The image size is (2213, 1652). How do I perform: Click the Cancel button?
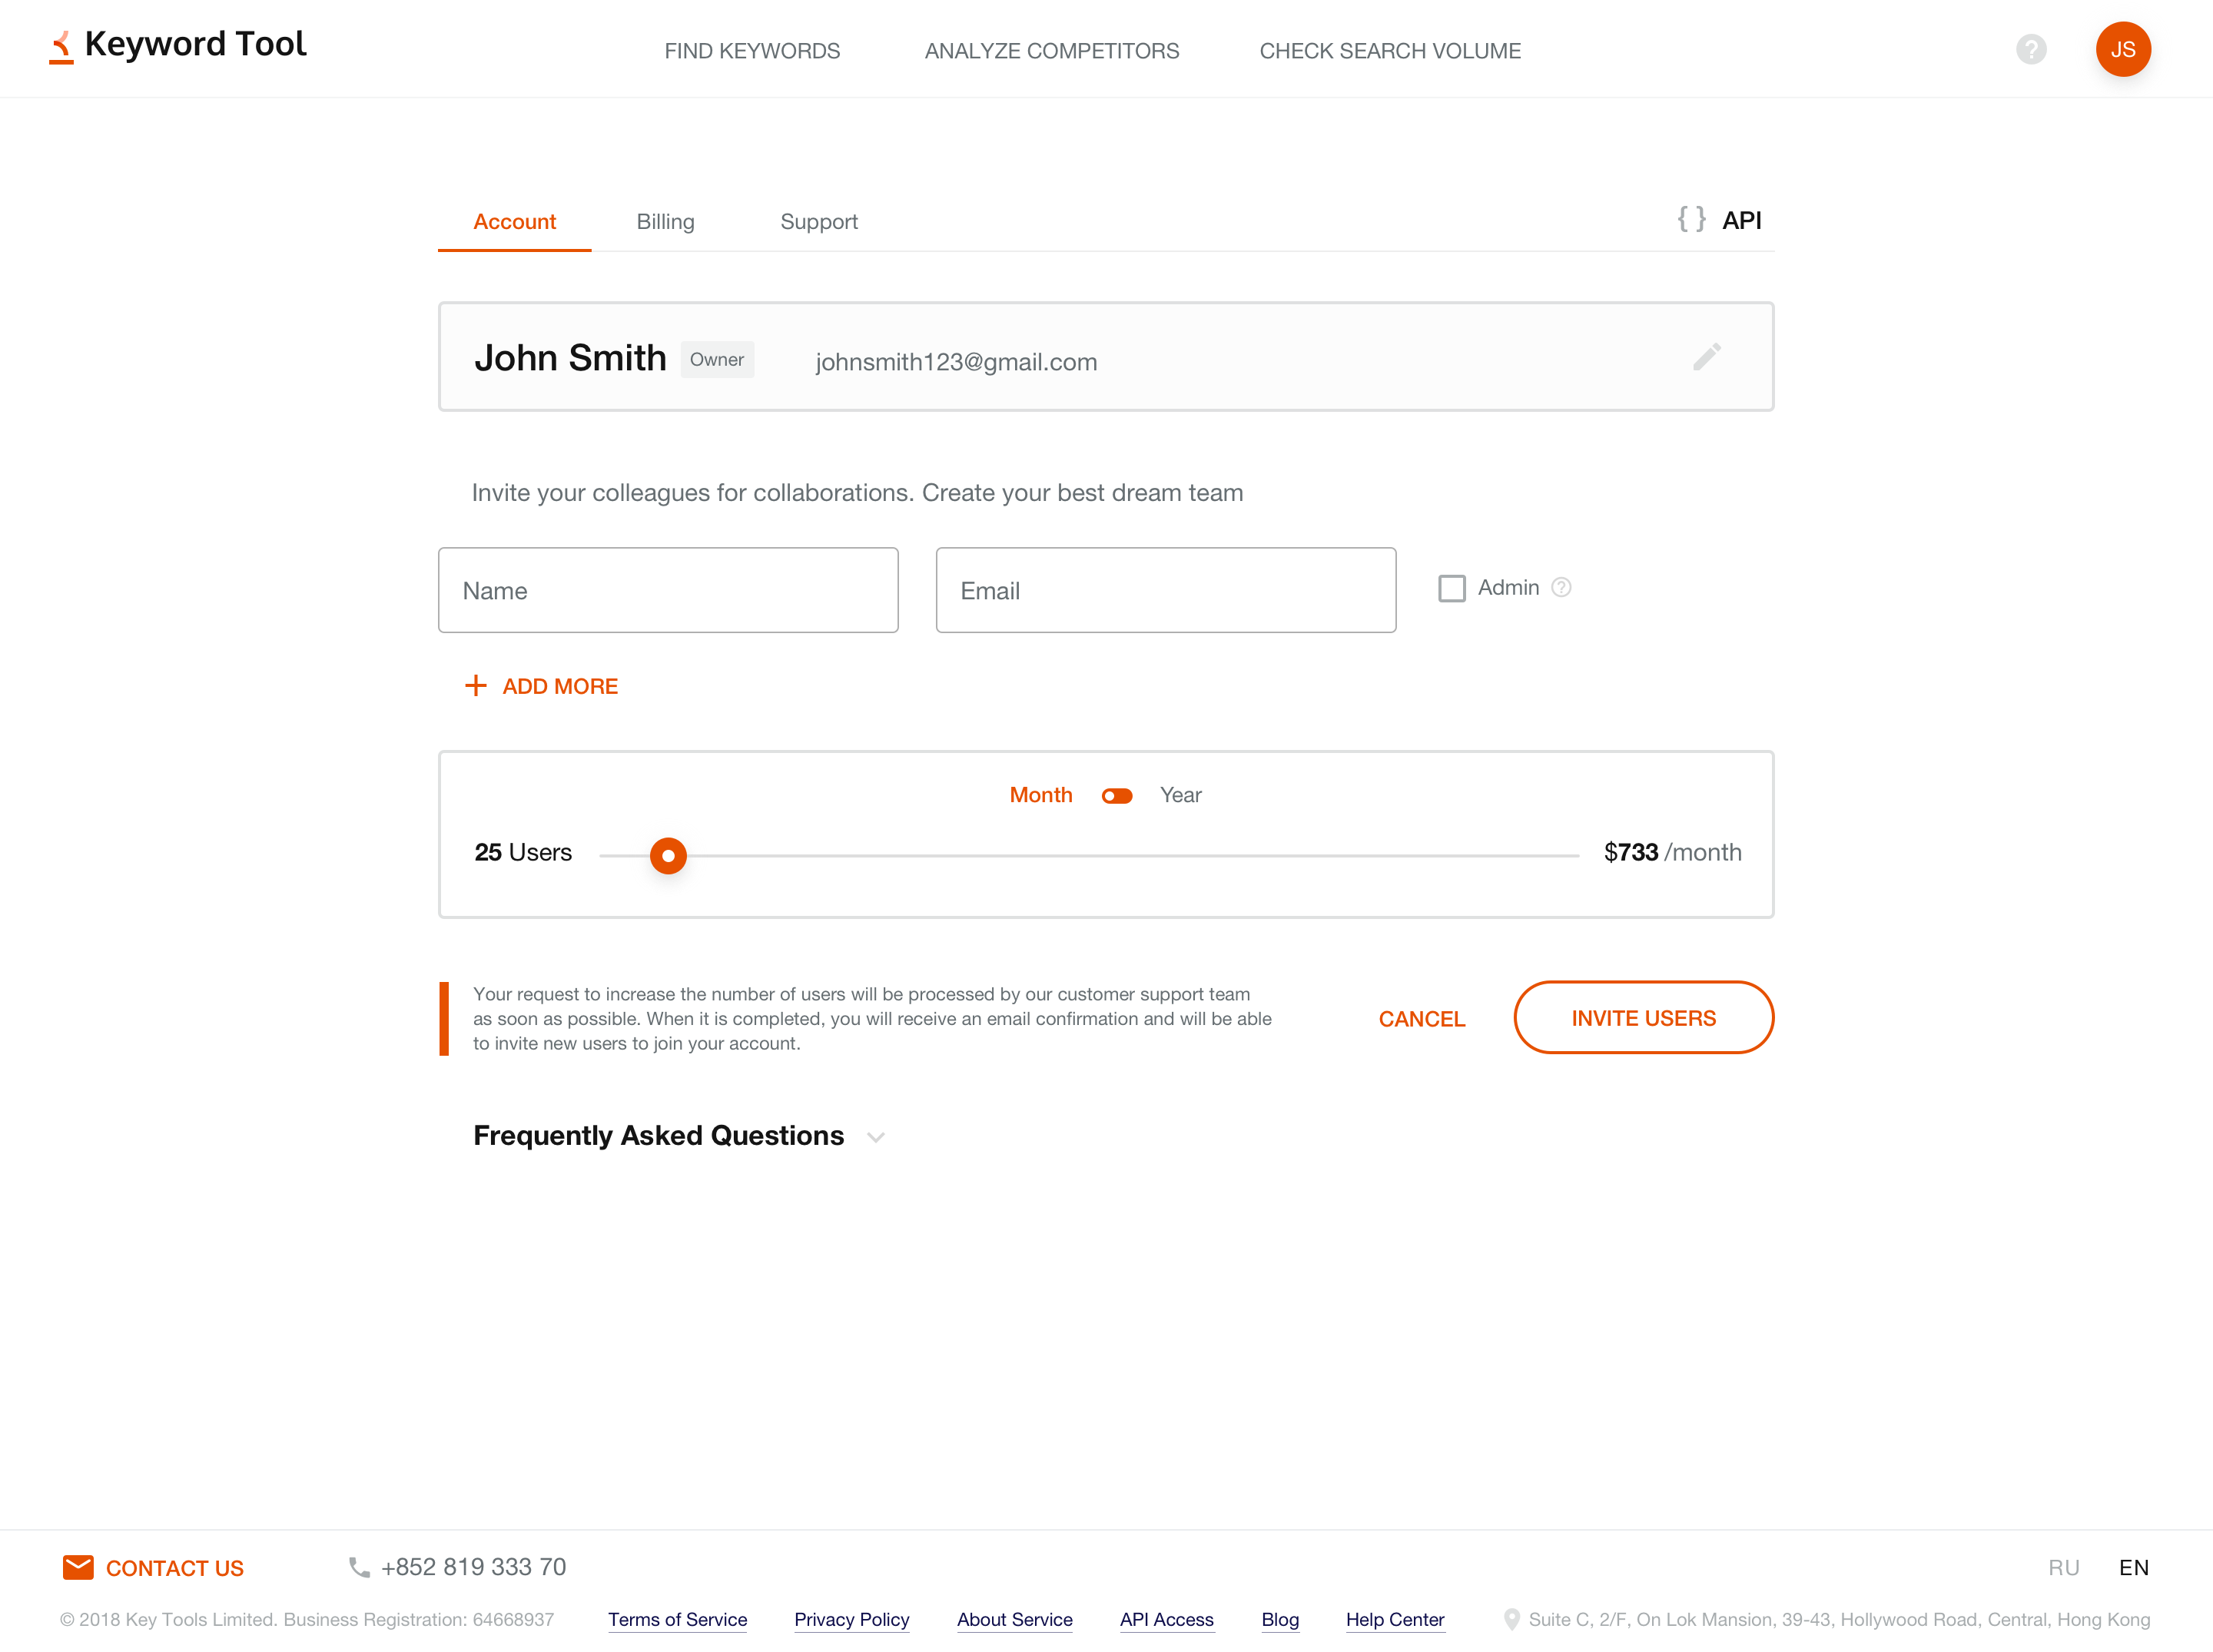tap(1421, 1019)
